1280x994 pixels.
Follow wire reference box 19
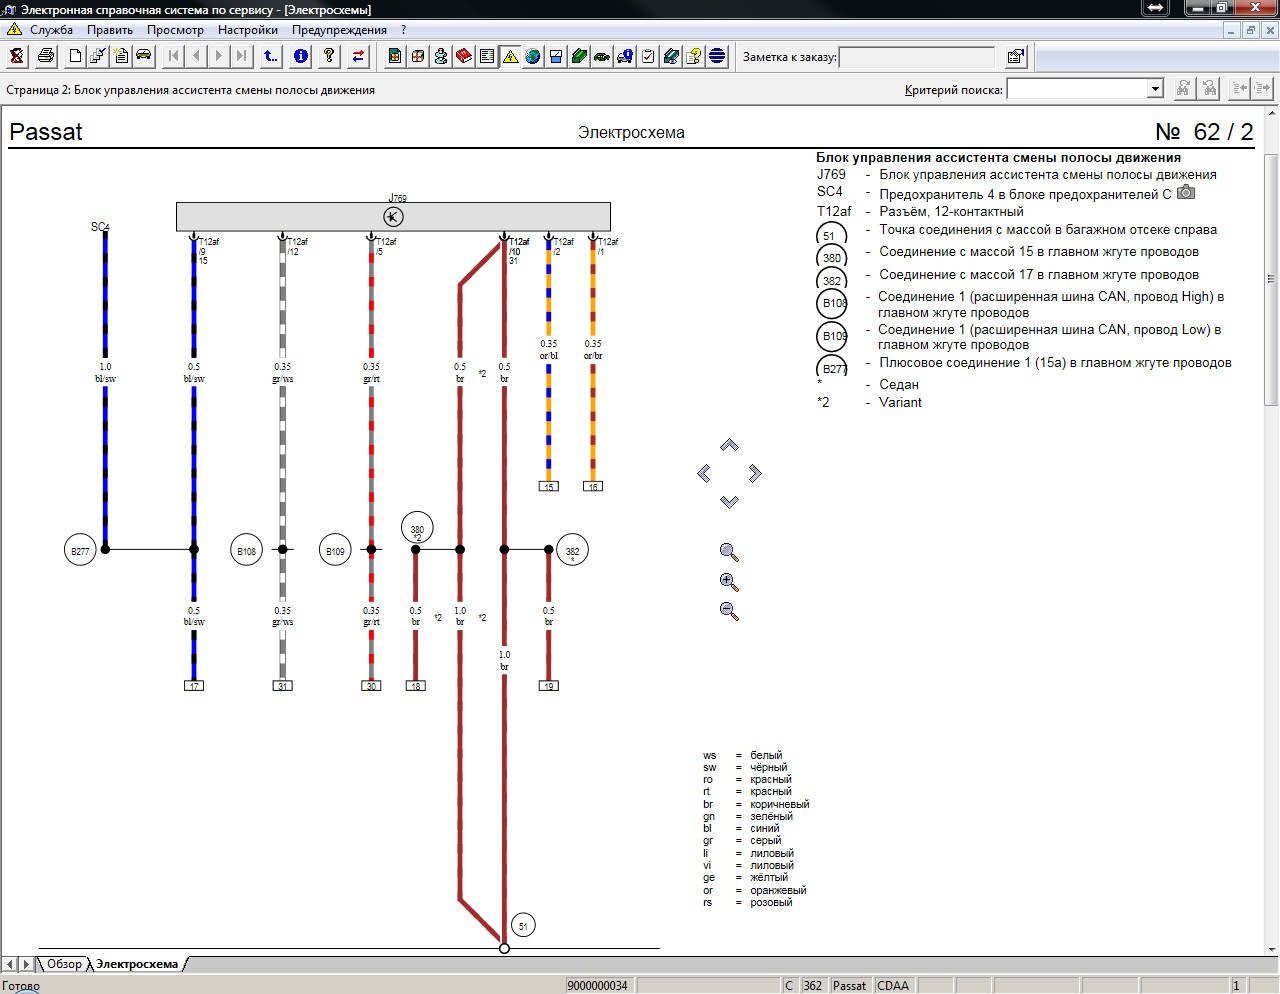point(549,686)
